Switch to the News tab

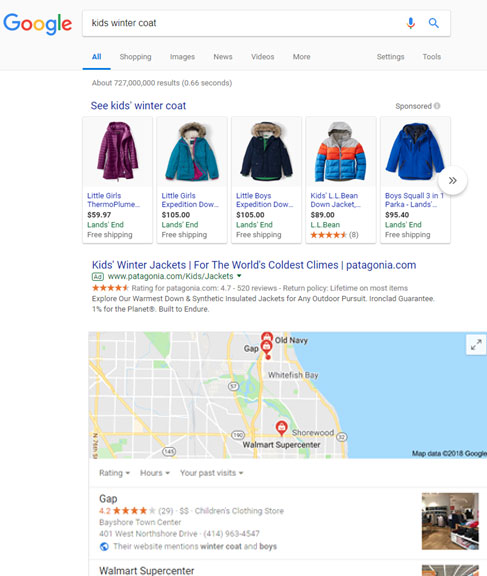tap(223, 57)
